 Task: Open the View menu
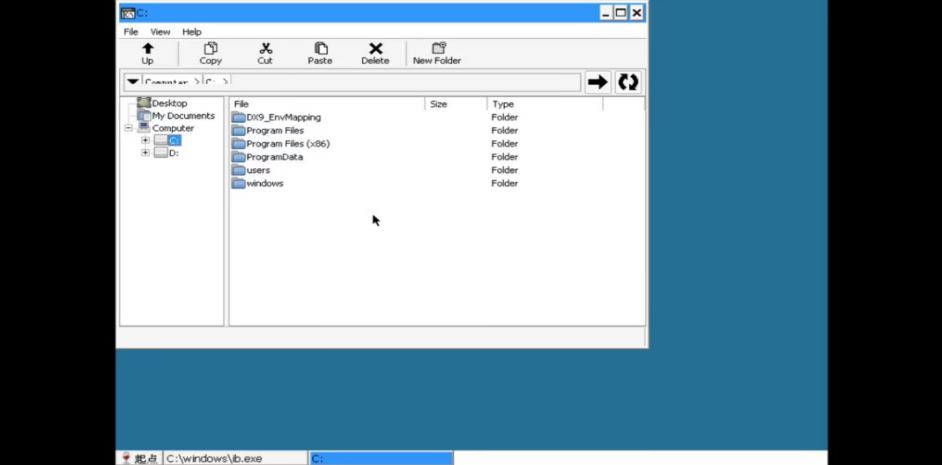160,32
